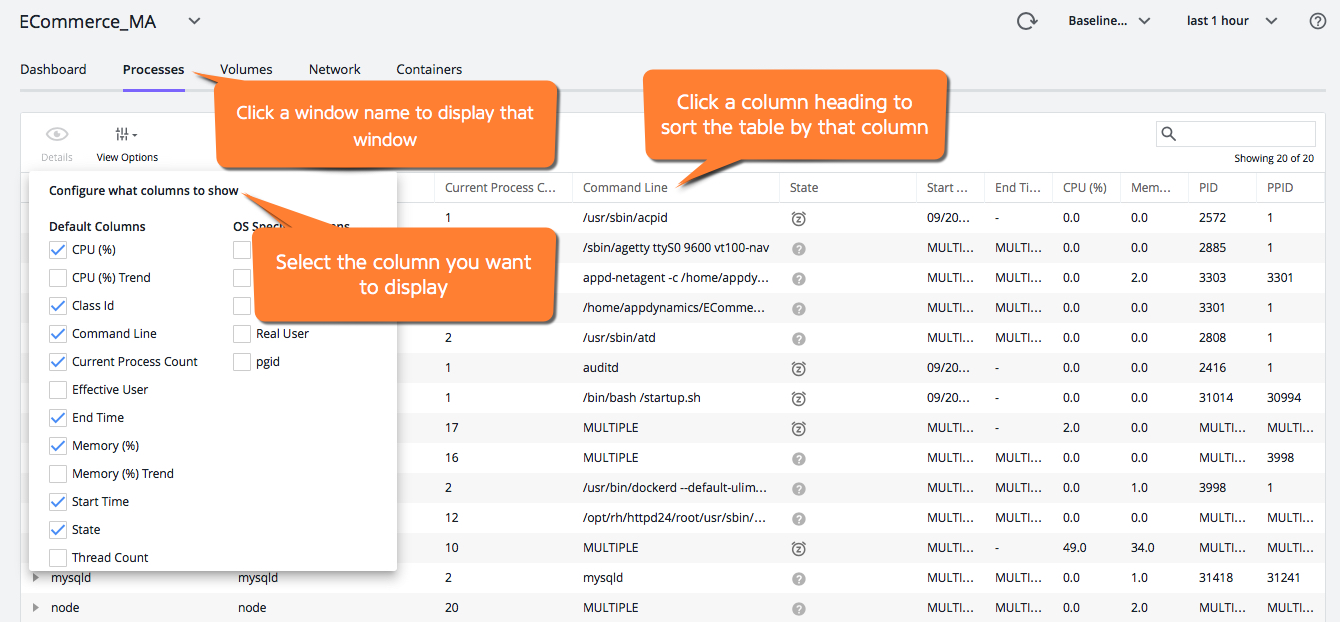Viewport: 1340px width, 622px height.
Task: Sort by the Command Line column heading
Action: tap(626, 188)
